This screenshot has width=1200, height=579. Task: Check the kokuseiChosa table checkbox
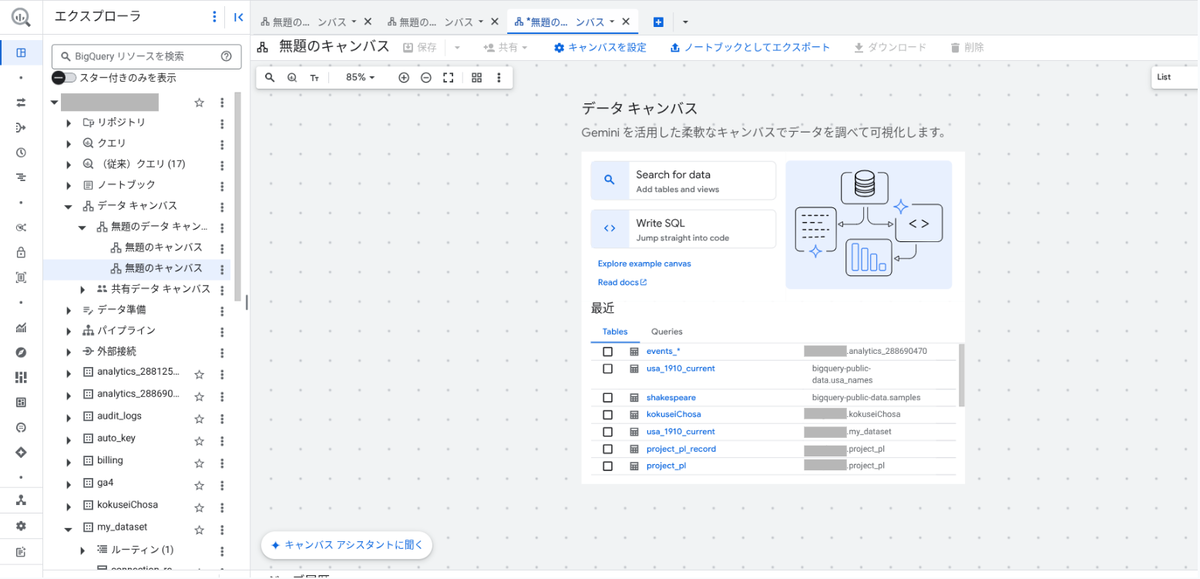point(608,414)
